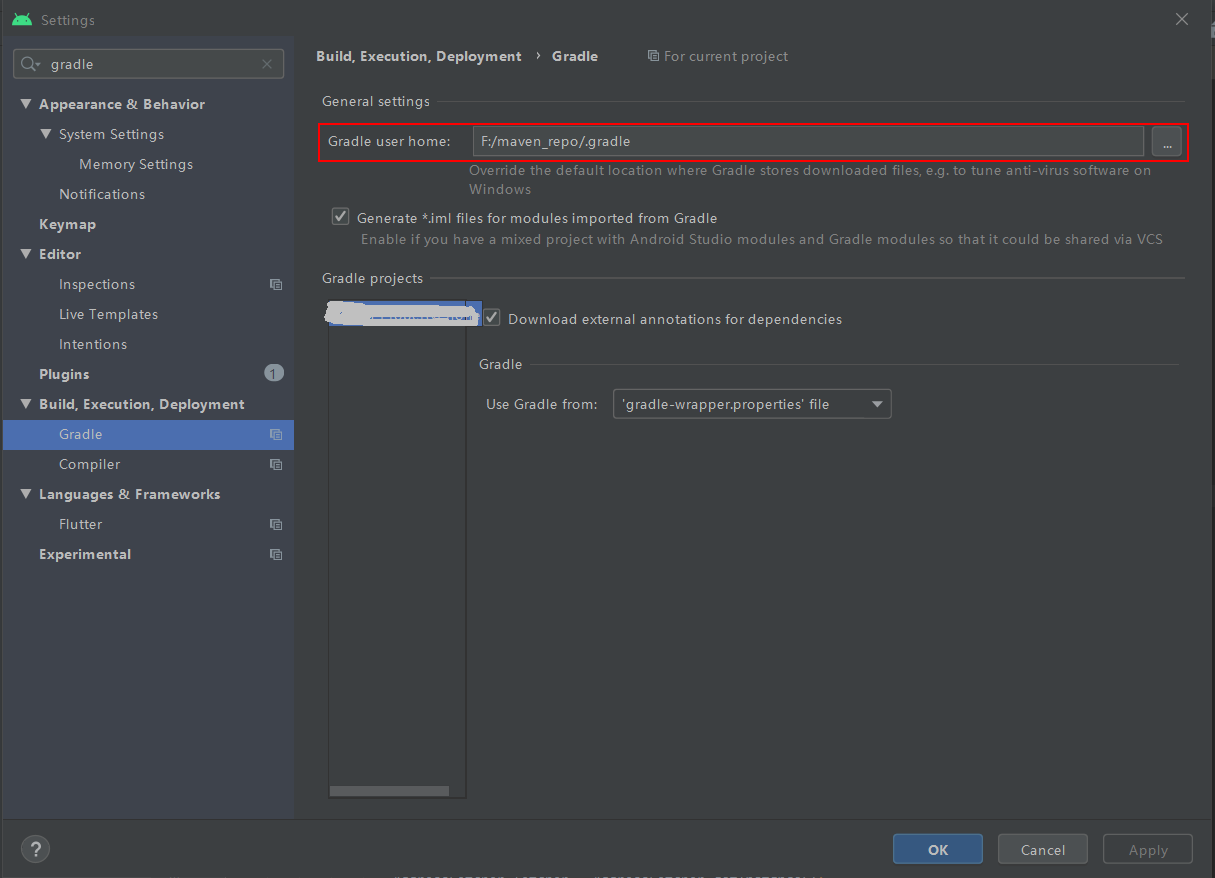Collapse System Settings node
This screenshot has height=878, width=1215.
46,134
